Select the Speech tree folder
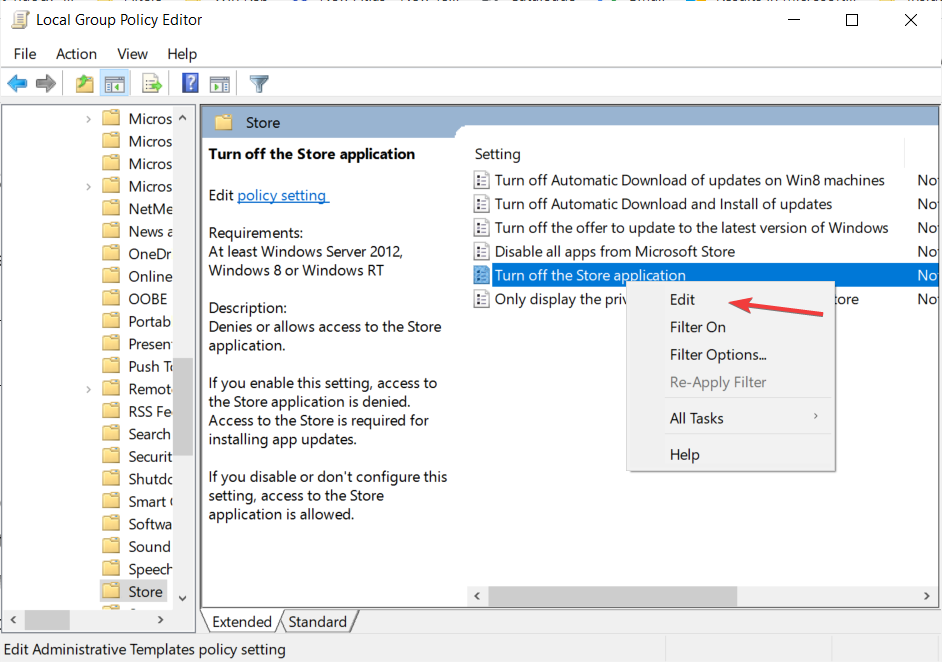 150,569
